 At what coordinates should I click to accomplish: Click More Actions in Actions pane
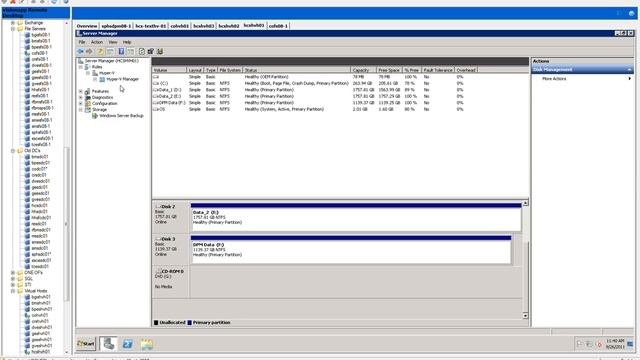(x=554, y=78)
